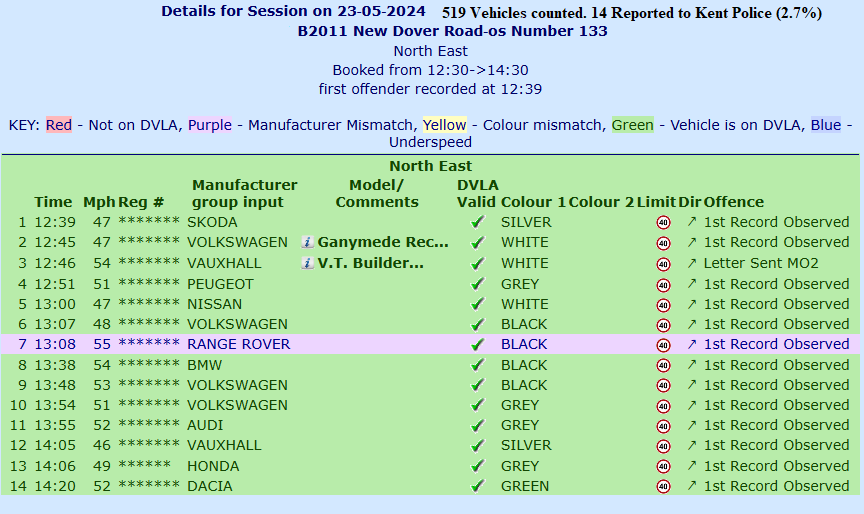Click the Mph column header
This screenshot has width=864, height=514.
coord(99,202)
